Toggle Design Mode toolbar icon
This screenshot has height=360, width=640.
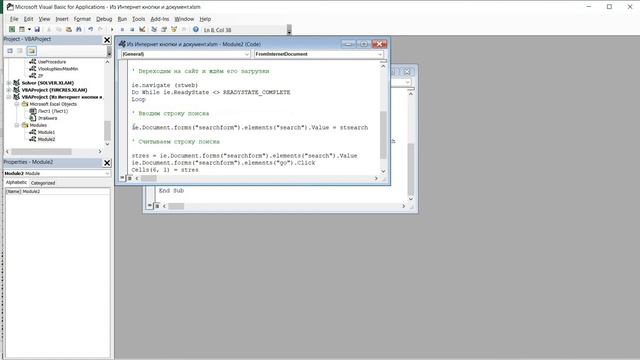pyautogui.click(x=142, y=29)
